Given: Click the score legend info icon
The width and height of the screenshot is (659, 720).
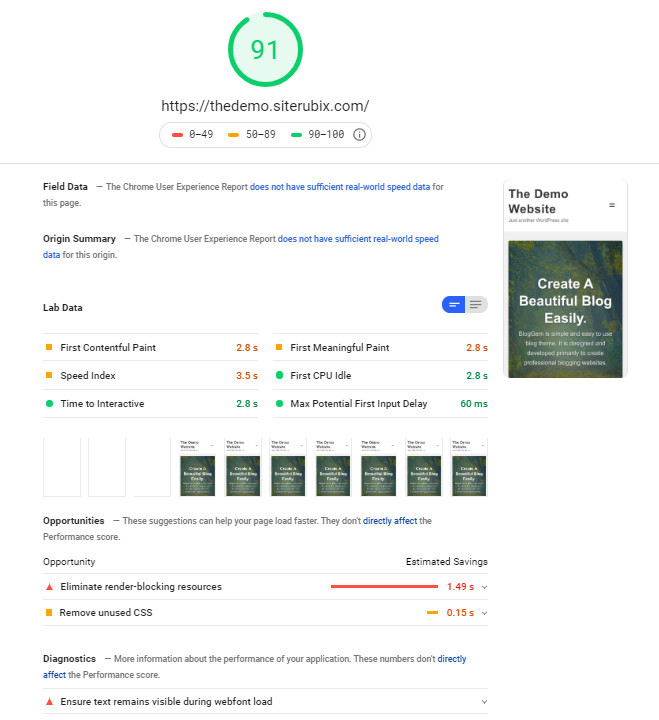Looking at the screenshot, I should 359,135.
